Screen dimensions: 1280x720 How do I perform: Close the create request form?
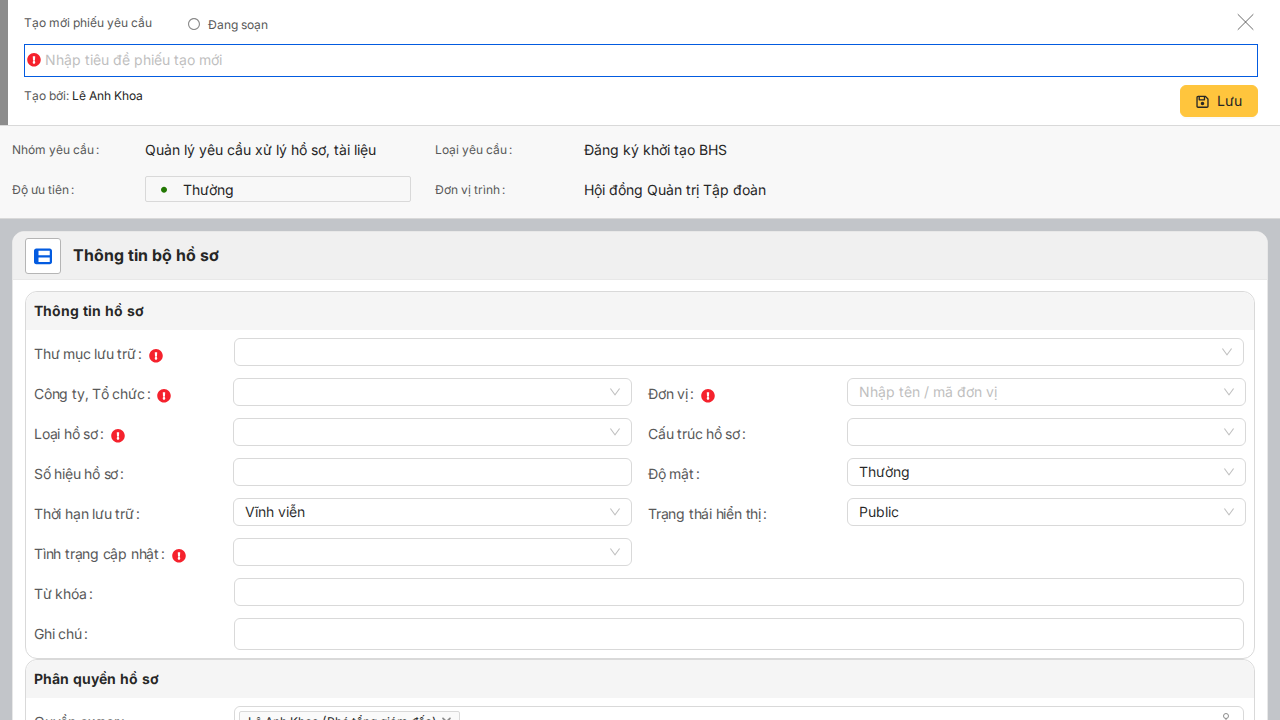(1245, 22)
